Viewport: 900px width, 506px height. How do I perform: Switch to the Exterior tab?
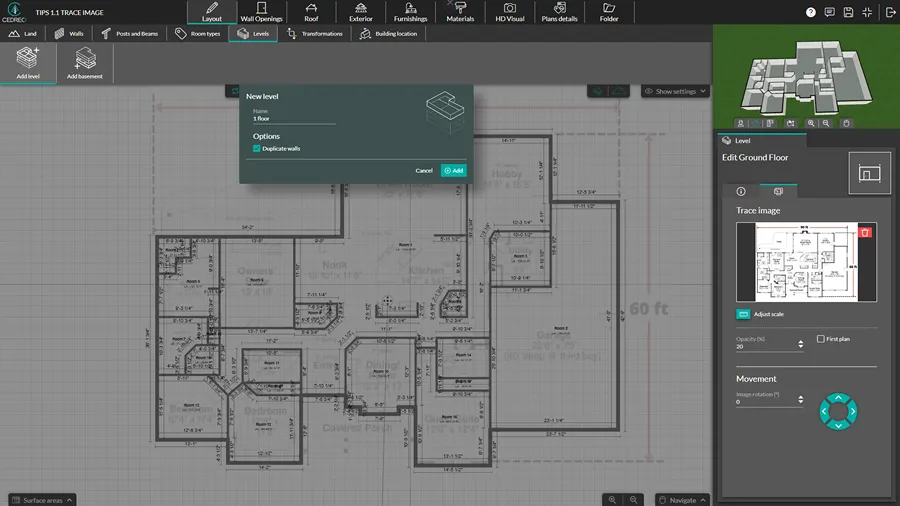point(360,12)
